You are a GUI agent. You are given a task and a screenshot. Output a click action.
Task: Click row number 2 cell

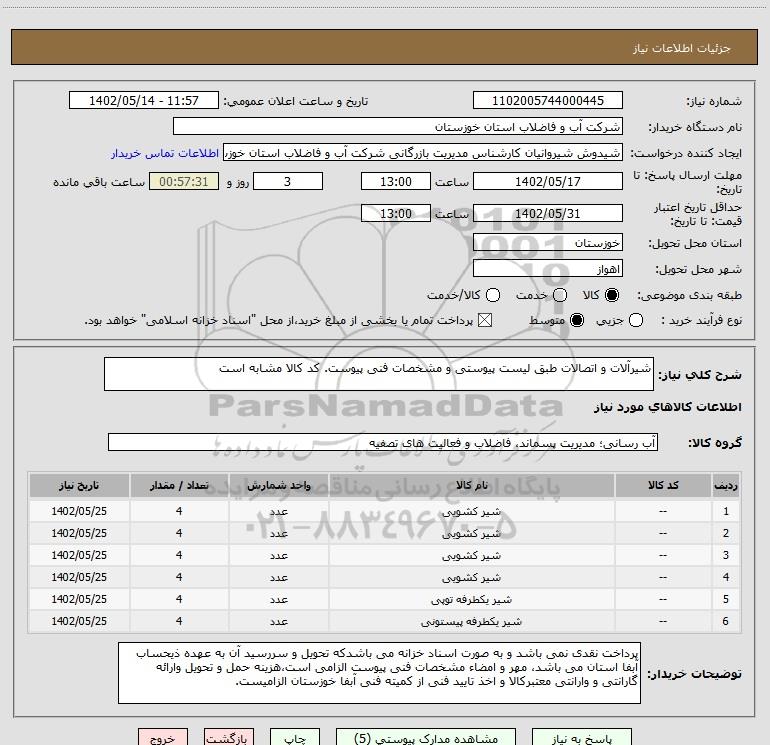point(726,533)
